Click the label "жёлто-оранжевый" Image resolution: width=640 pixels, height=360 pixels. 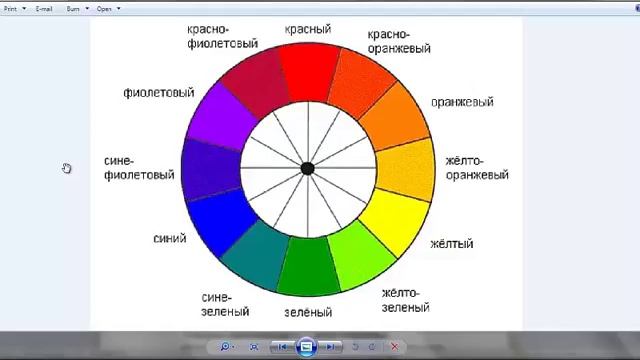click(x=477, y=168)
